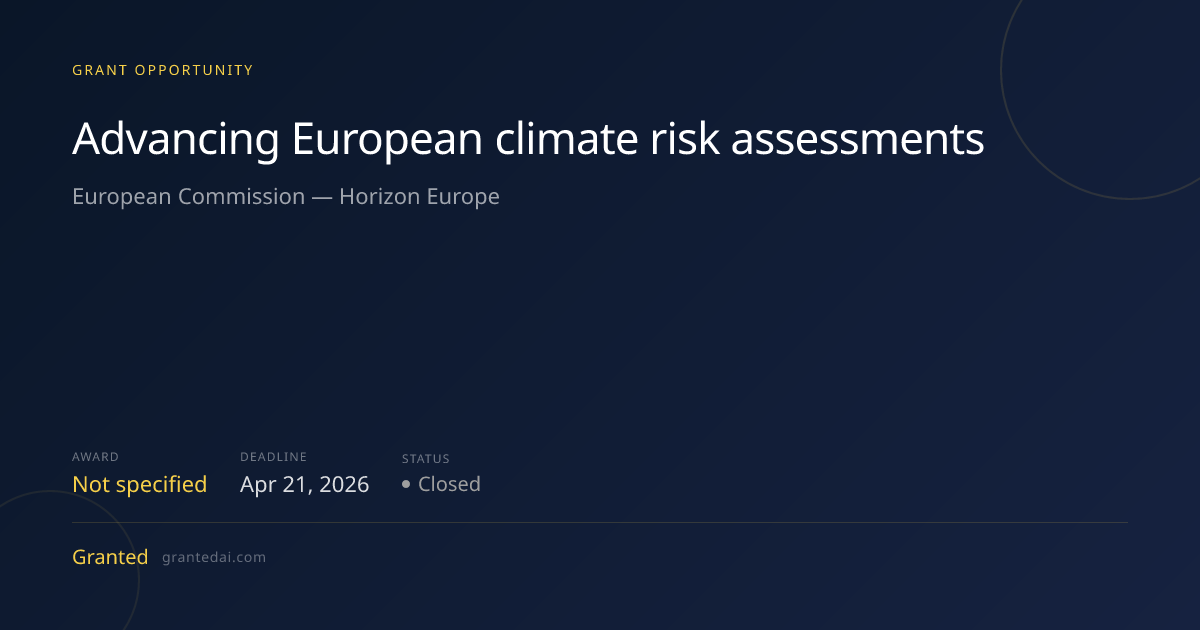Click the 'Closed' status text
This screenshot has height=630, width=1200.
tap(449, 484)
